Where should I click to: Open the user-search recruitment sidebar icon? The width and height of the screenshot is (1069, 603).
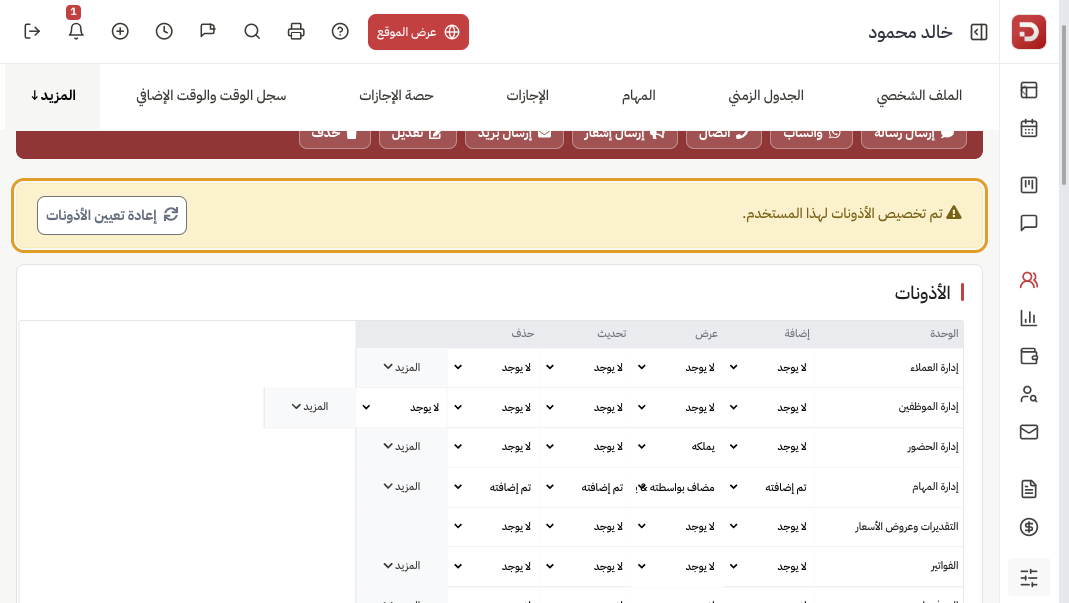click(x=1029, y=394)
